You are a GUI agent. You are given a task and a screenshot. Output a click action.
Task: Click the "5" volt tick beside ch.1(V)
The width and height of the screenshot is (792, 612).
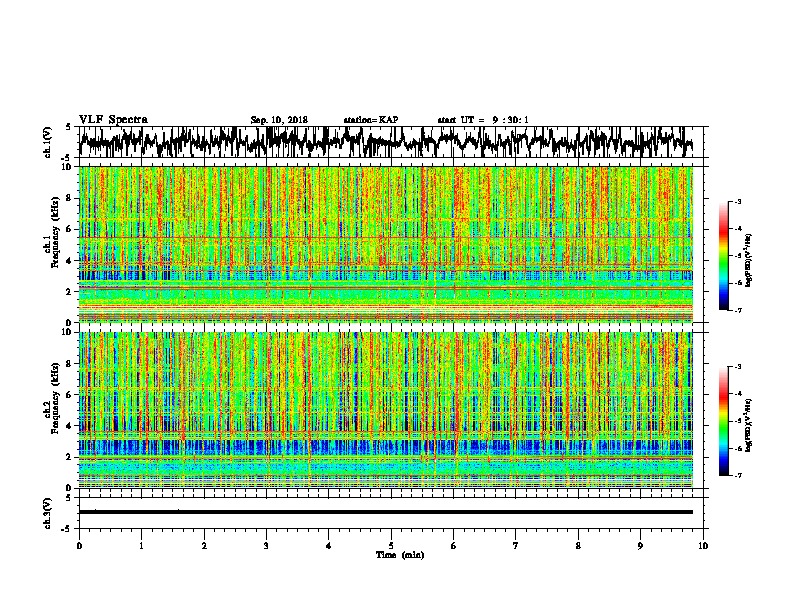point(68,127)
